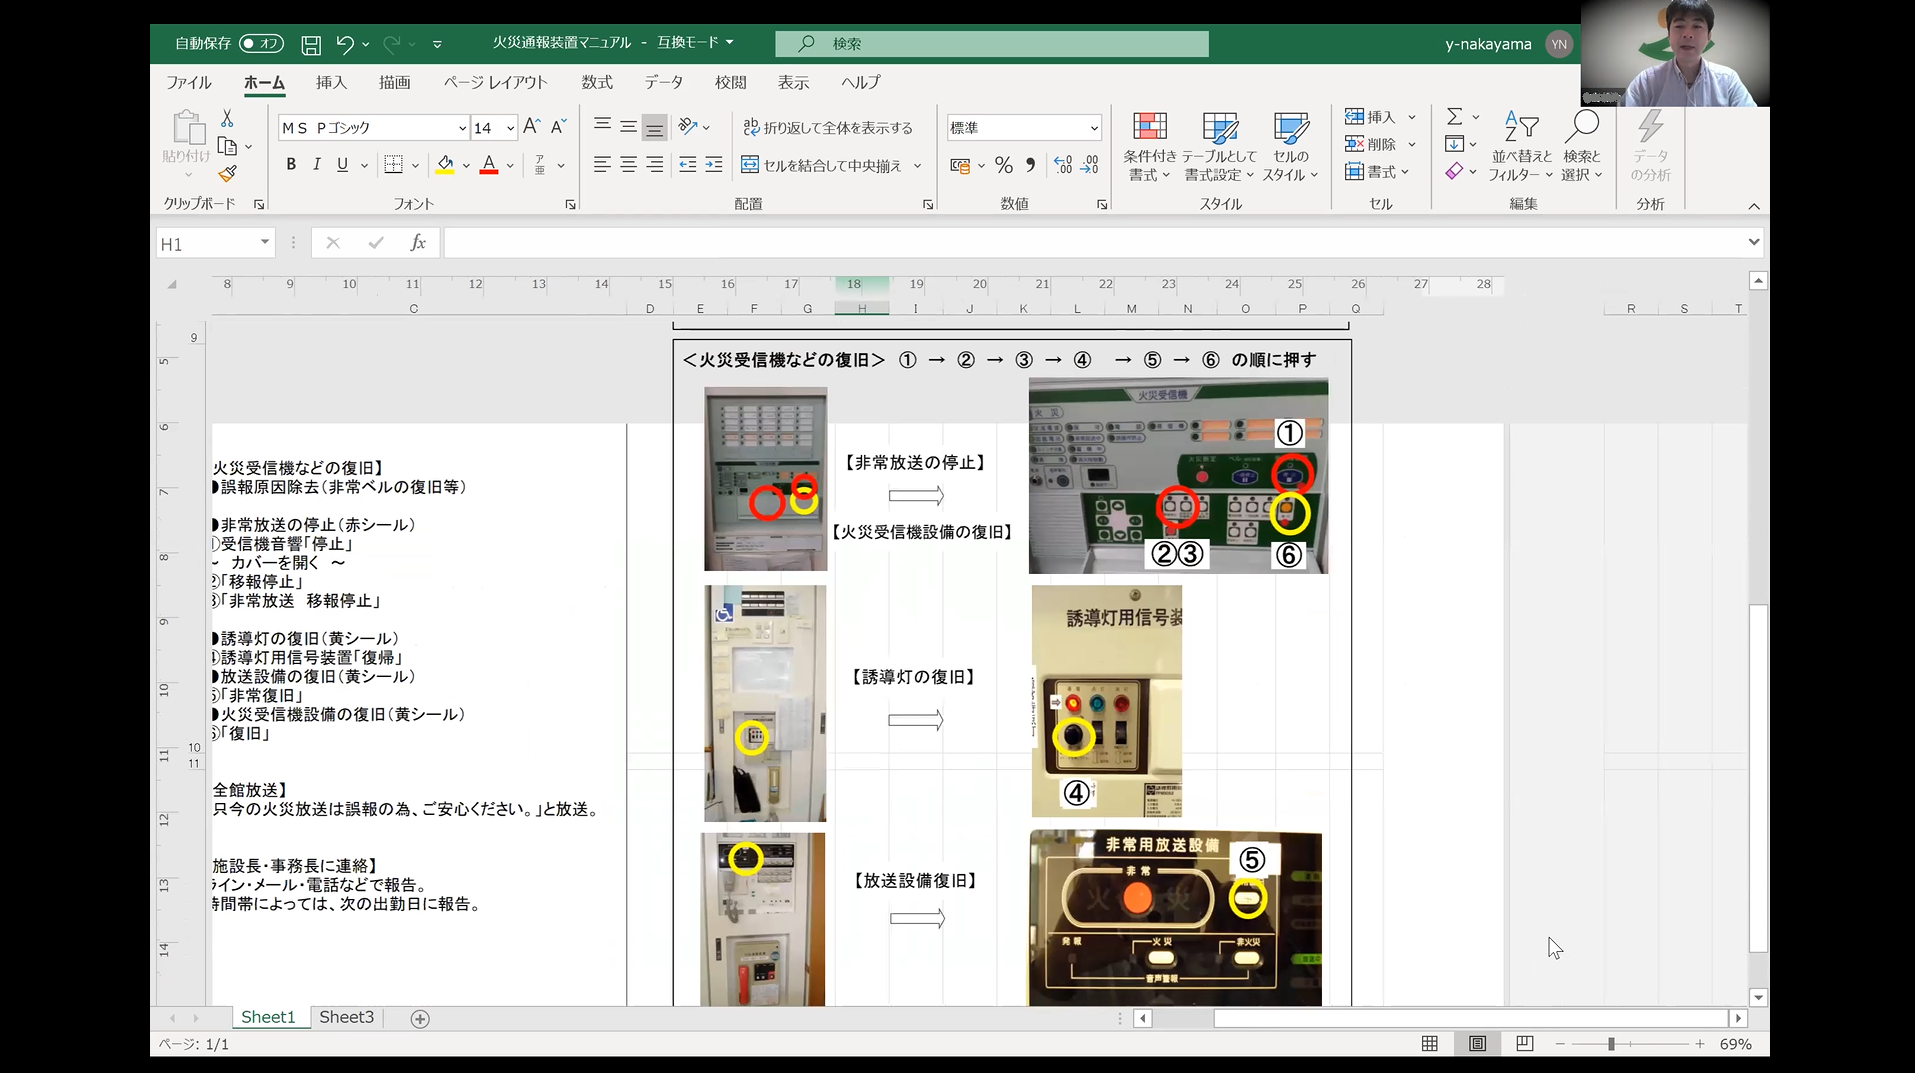
Task: Click the Borders icon
Action: pyautogui.click(x=394, y=165)
